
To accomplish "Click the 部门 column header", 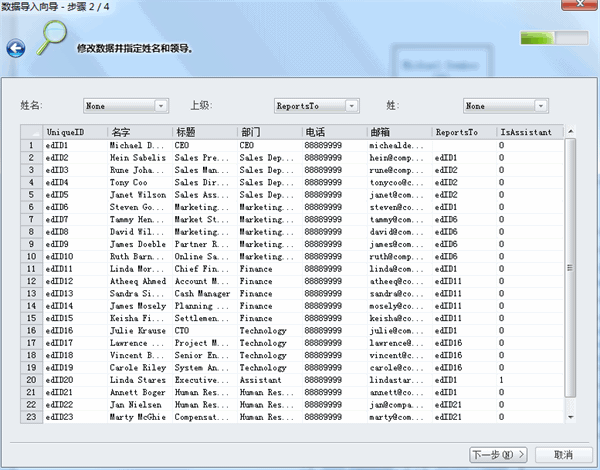I will [269, 132].
